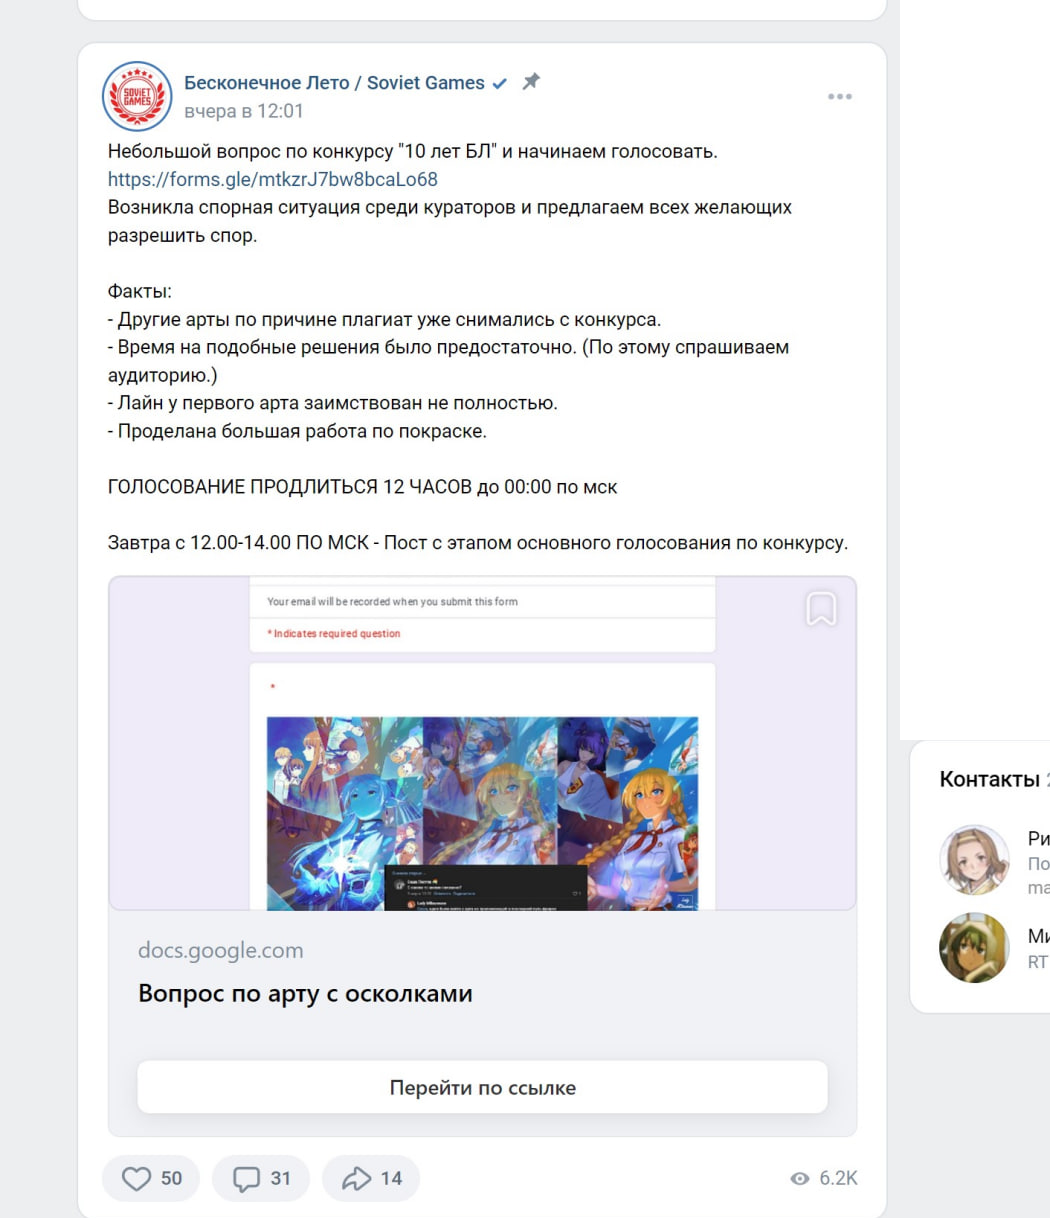Screen dimensions: 1050x1218
Task: Open the forms.gle/mtkzrJ7bw8bcaLo68 link
Action: [x=273, y=180]
